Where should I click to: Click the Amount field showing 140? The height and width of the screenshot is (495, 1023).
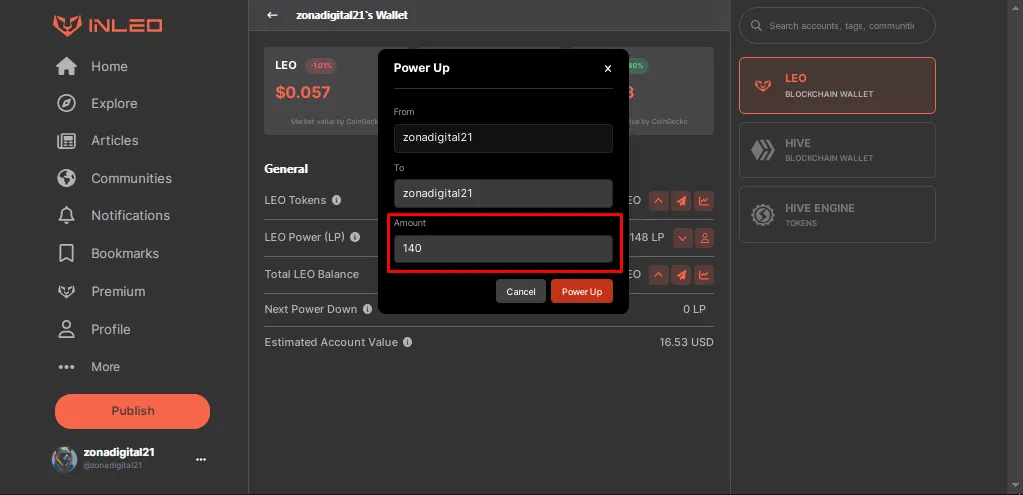click(x=503, y=248)
